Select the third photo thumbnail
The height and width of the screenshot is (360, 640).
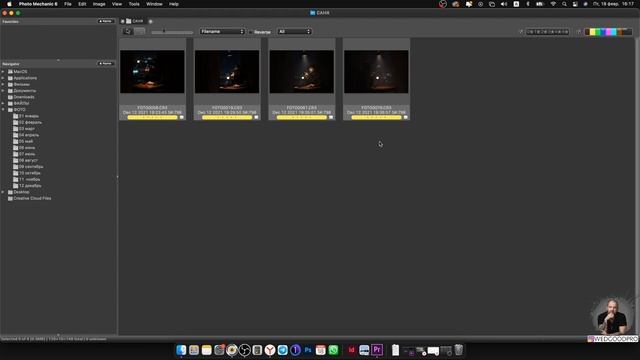[302, 72]
